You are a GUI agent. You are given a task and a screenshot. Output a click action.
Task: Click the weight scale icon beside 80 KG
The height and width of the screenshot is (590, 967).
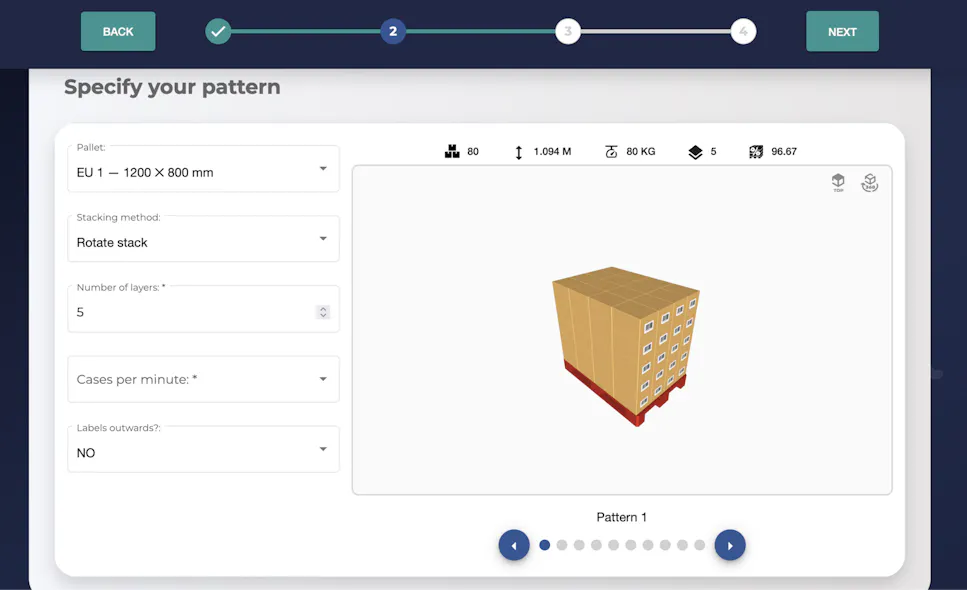coord(611,152)
